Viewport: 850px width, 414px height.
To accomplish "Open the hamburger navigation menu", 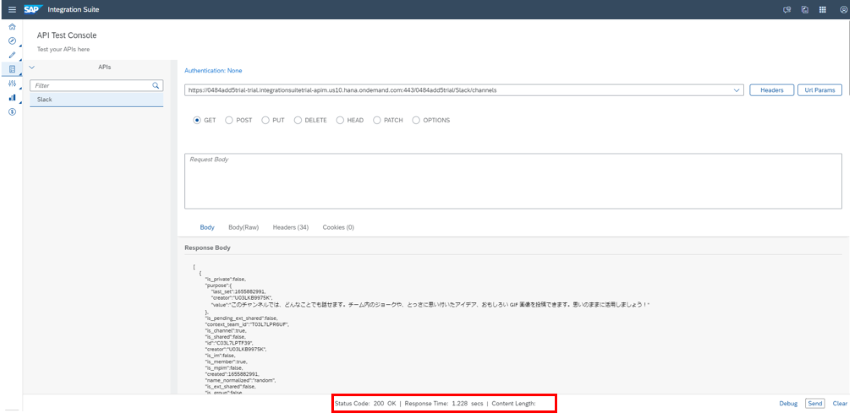I will tap(12, 10).
